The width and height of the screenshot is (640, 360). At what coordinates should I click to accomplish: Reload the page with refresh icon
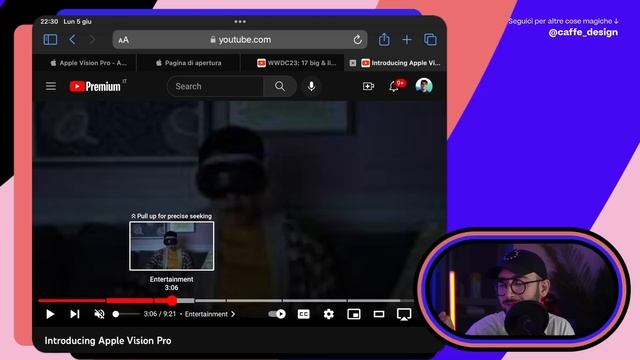coord(357,40)
